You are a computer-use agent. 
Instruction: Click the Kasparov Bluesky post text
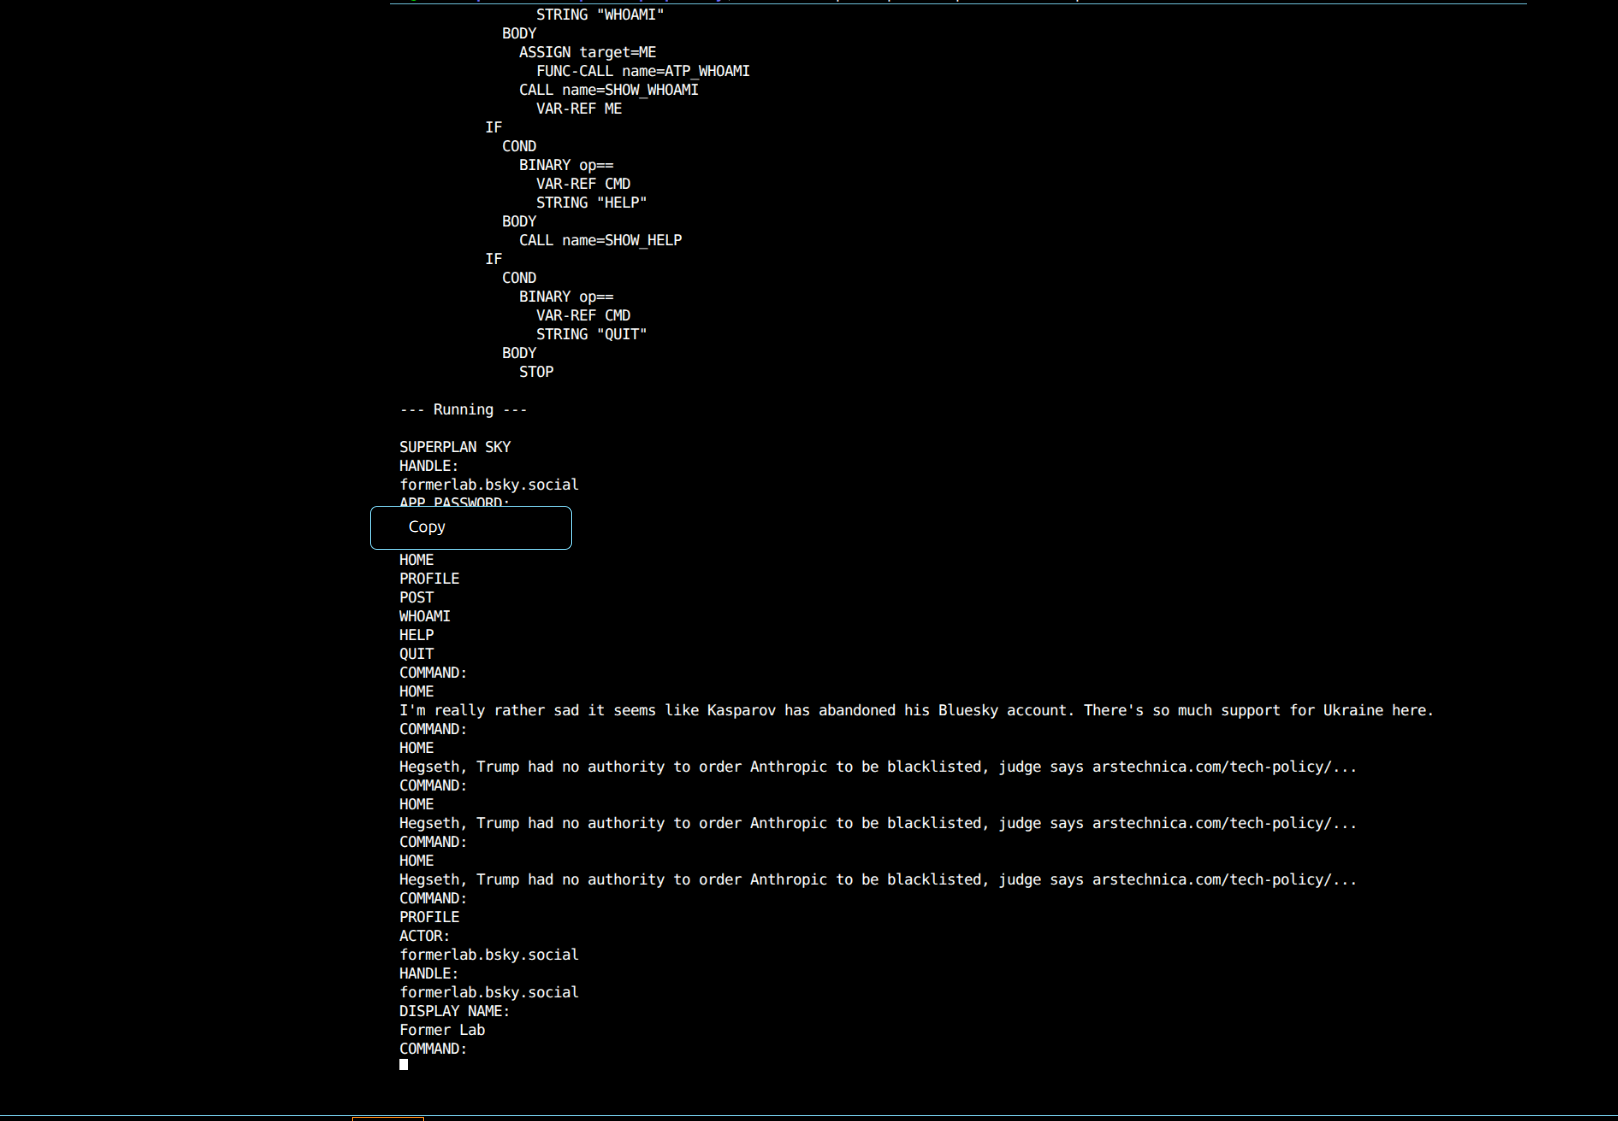coord(915,710)
